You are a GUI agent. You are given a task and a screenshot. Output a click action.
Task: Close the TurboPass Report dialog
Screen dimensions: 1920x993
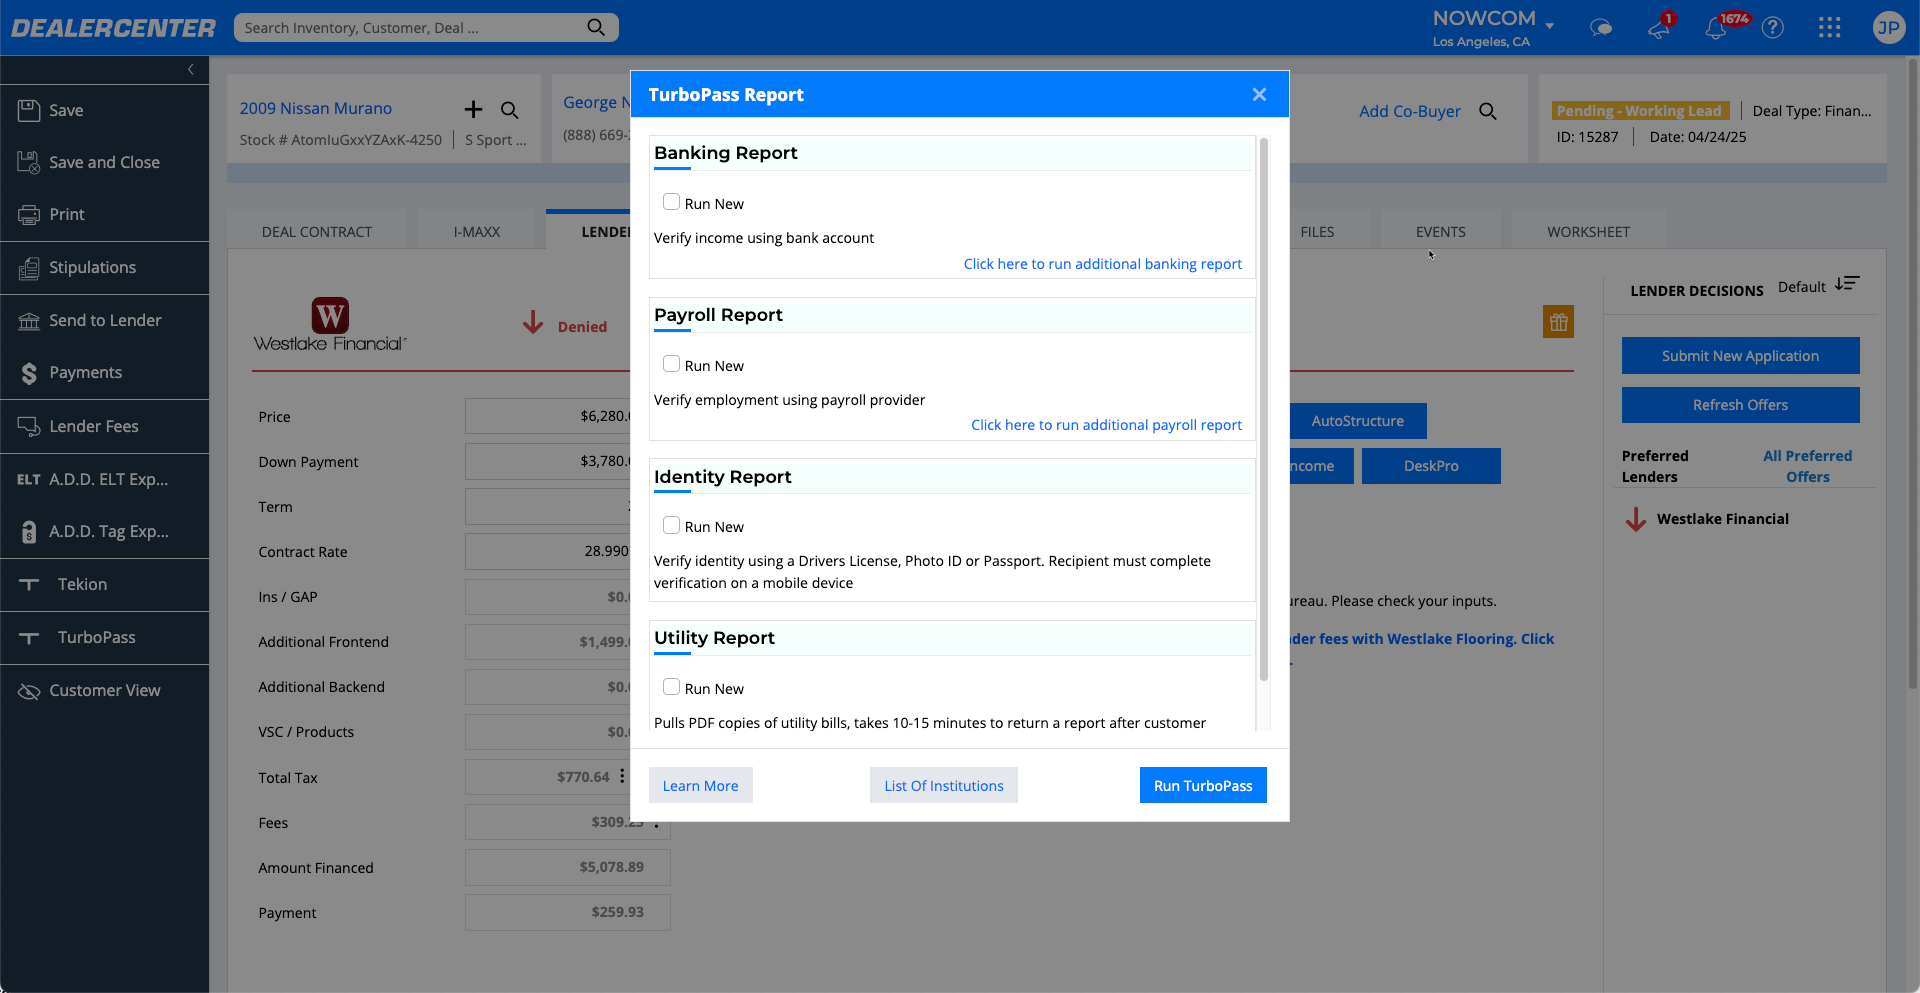pos(1259,94)
